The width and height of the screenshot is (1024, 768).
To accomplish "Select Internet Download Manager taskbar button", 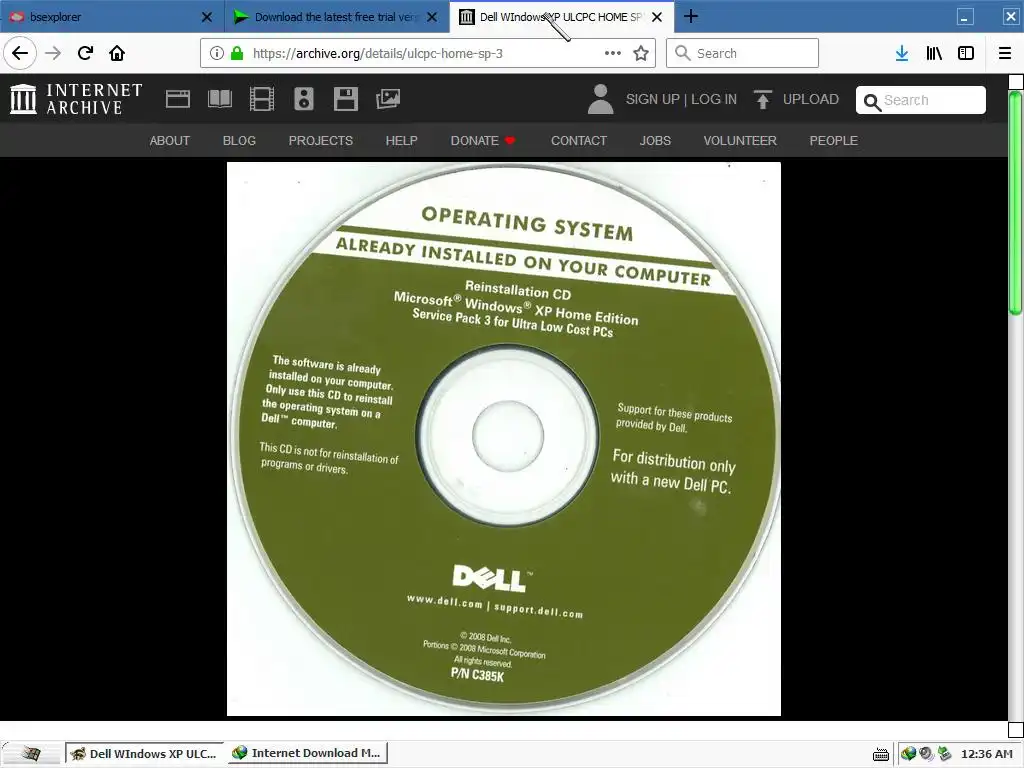I will pos(308,753).
